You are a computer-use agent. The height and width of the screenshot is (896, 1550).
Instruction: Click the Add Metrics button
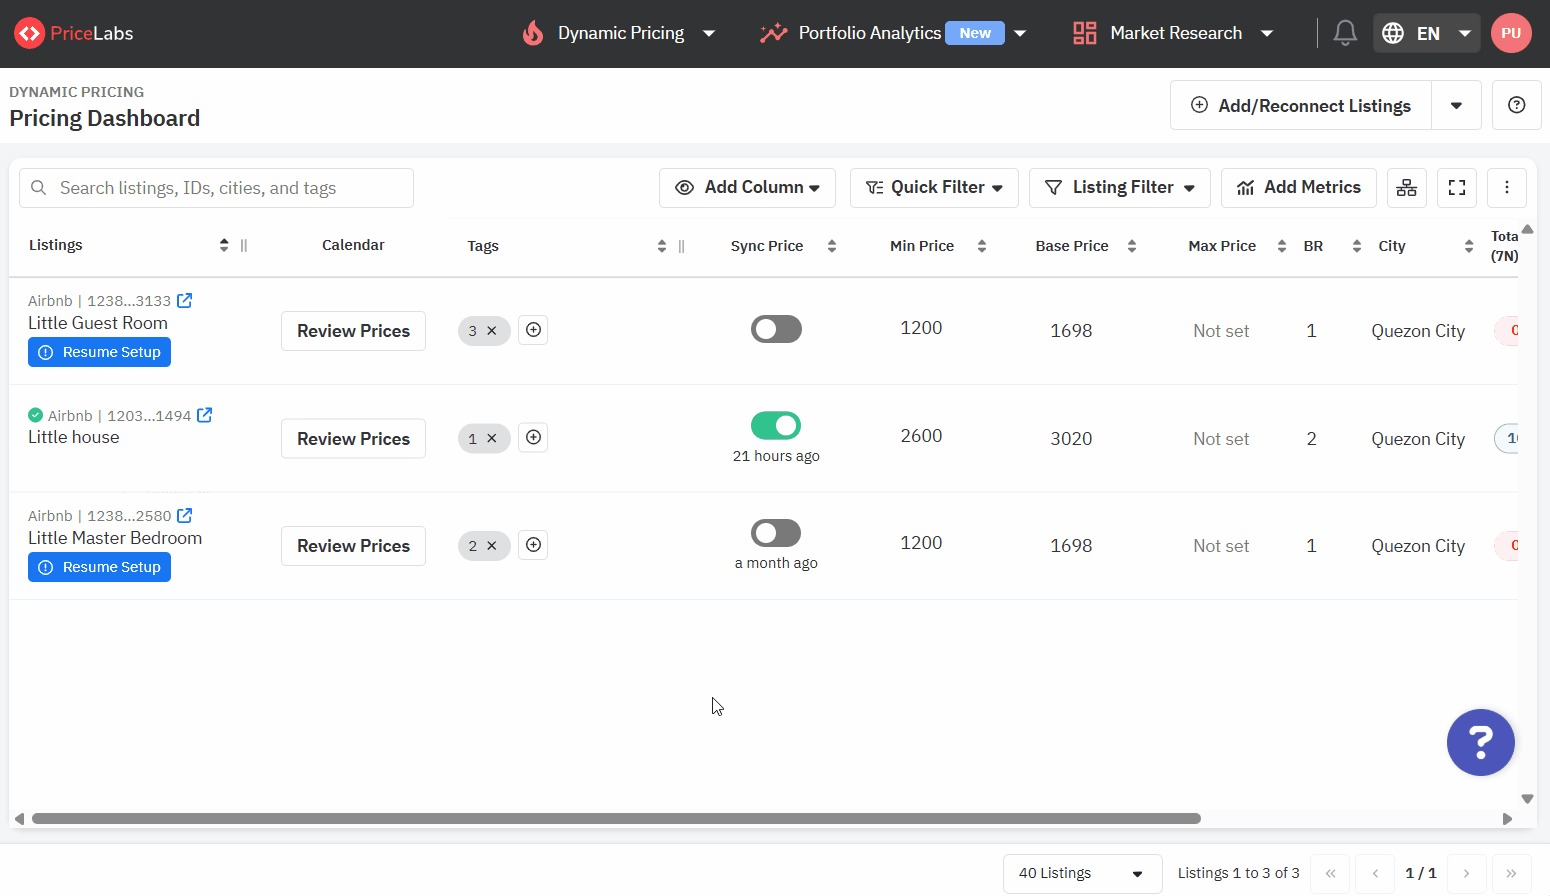coord(1299,188)
